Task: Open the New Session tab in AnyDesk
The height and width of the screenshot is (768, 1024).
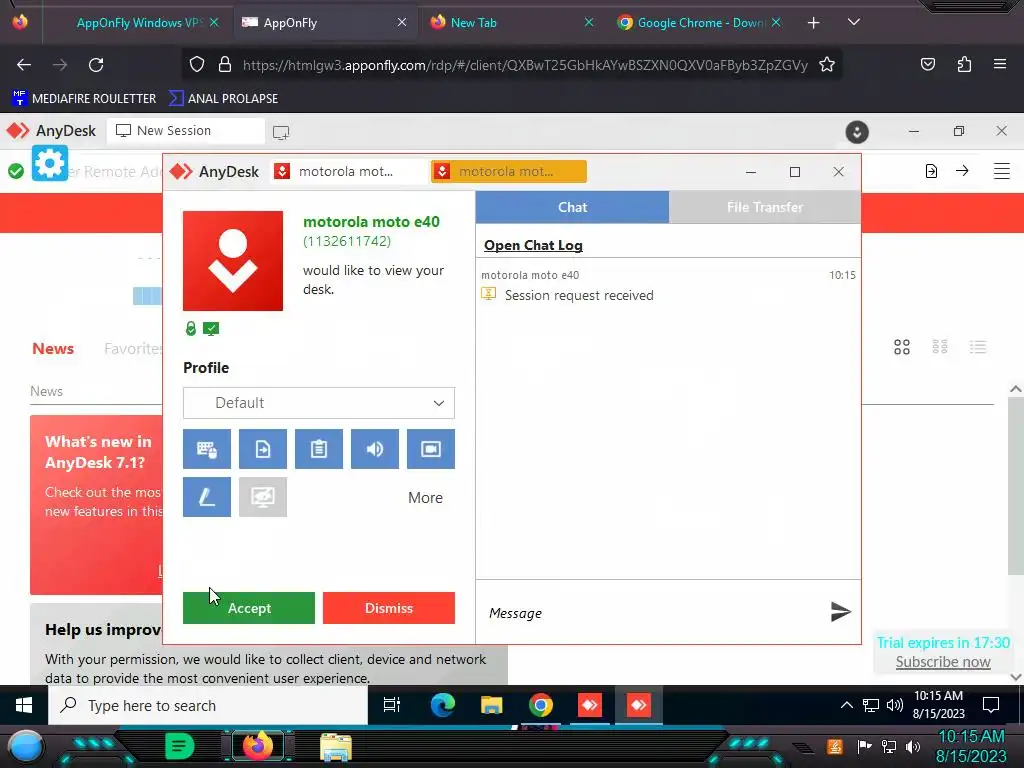Action: [x=186, y=131]
